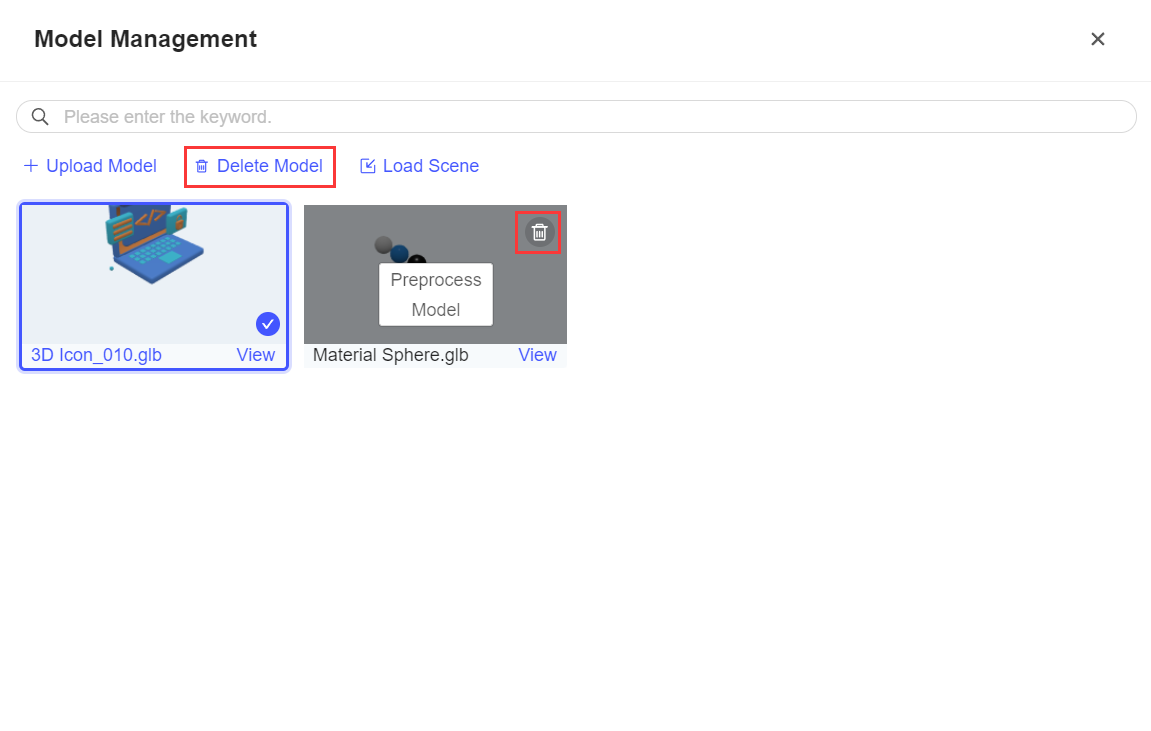This screenshot has height=731, width=1151.
Task: Click the Preprocess Model option
Action: click(435, 294)
